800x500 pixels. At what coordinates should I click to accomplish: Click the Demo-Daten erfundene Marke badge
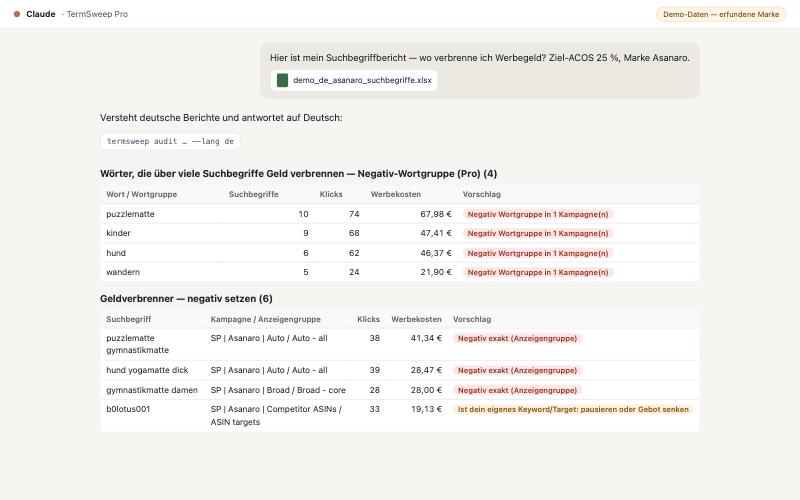(720, 14)
